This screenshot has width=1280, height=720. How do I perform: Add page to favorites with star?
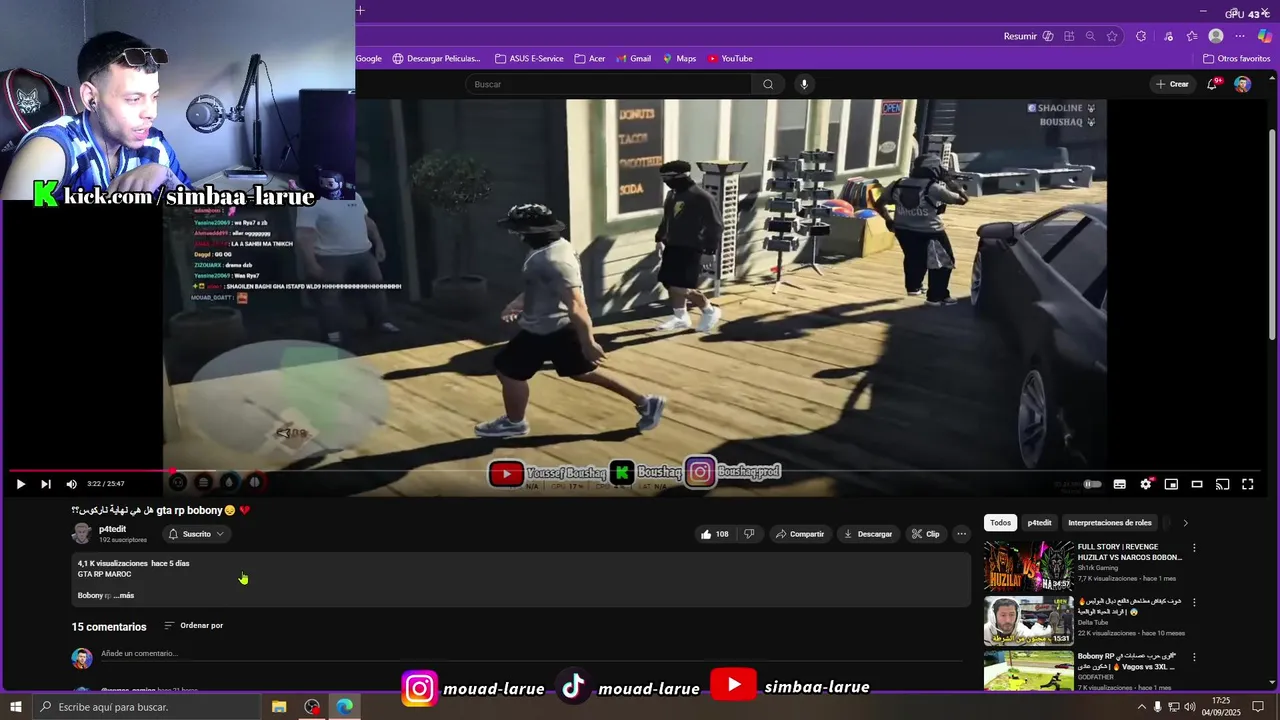pyautogui.click(x=1112, y=36)
